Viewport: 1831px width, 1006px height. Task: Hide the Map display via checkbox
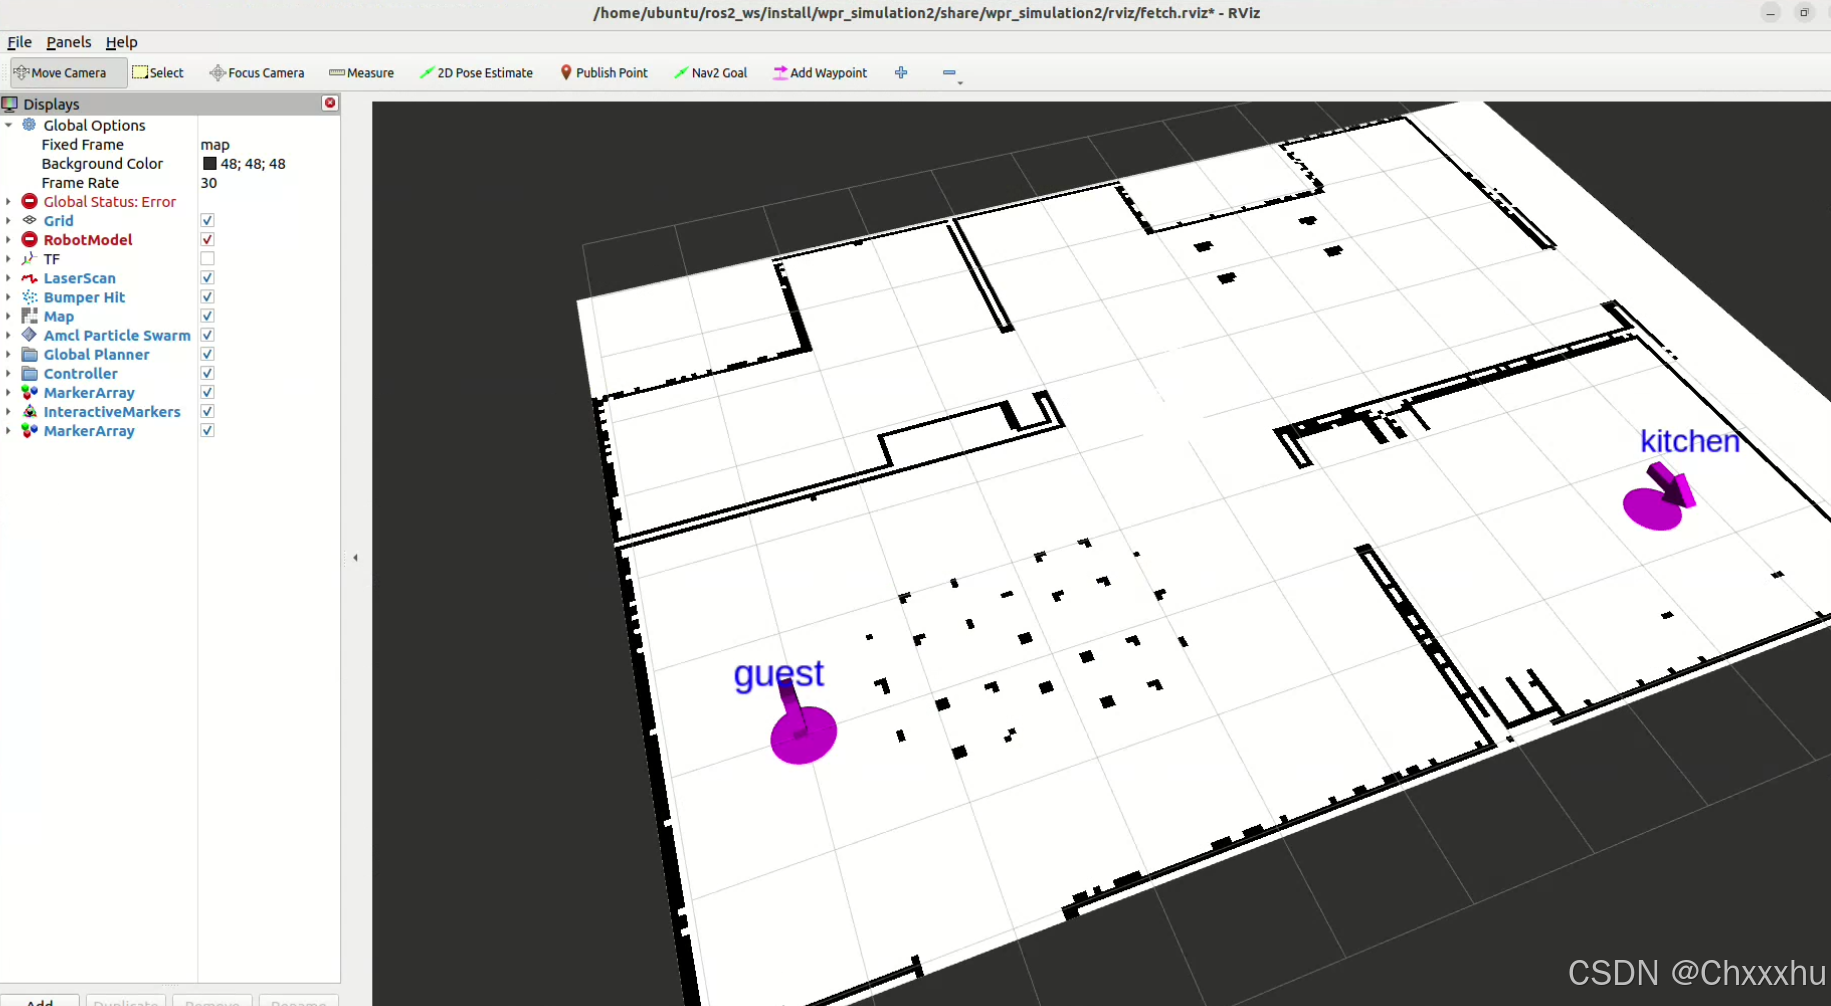207,316
